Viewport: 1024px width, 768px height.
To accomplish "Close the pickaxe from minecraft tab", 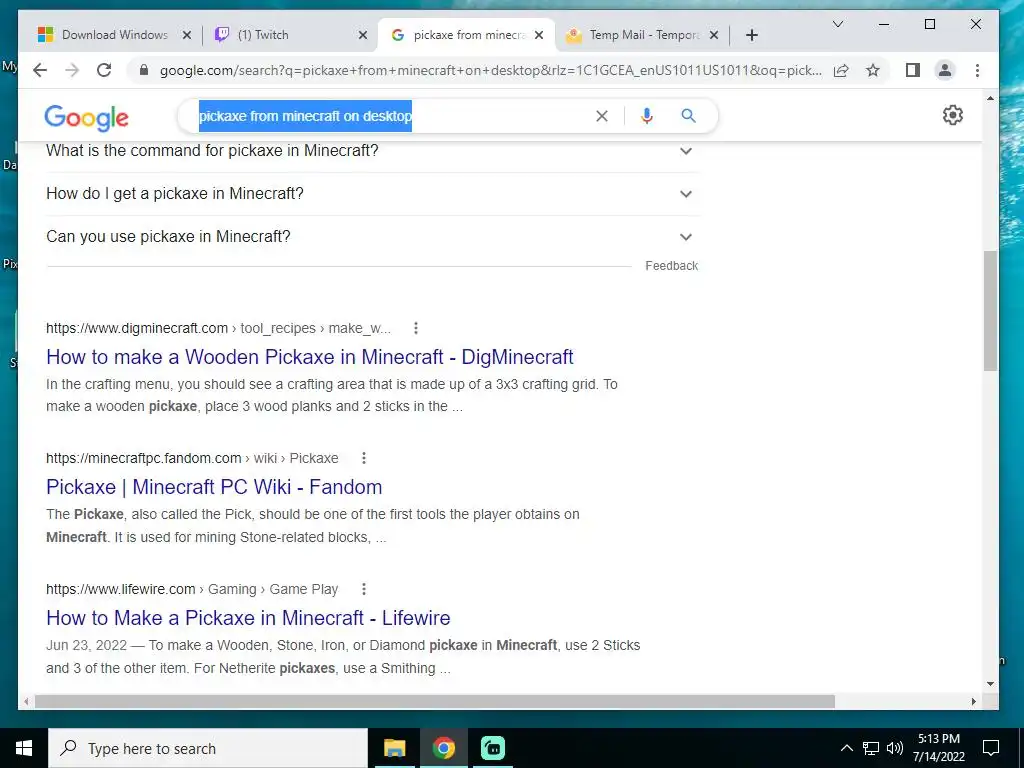I will click(539, 35).
